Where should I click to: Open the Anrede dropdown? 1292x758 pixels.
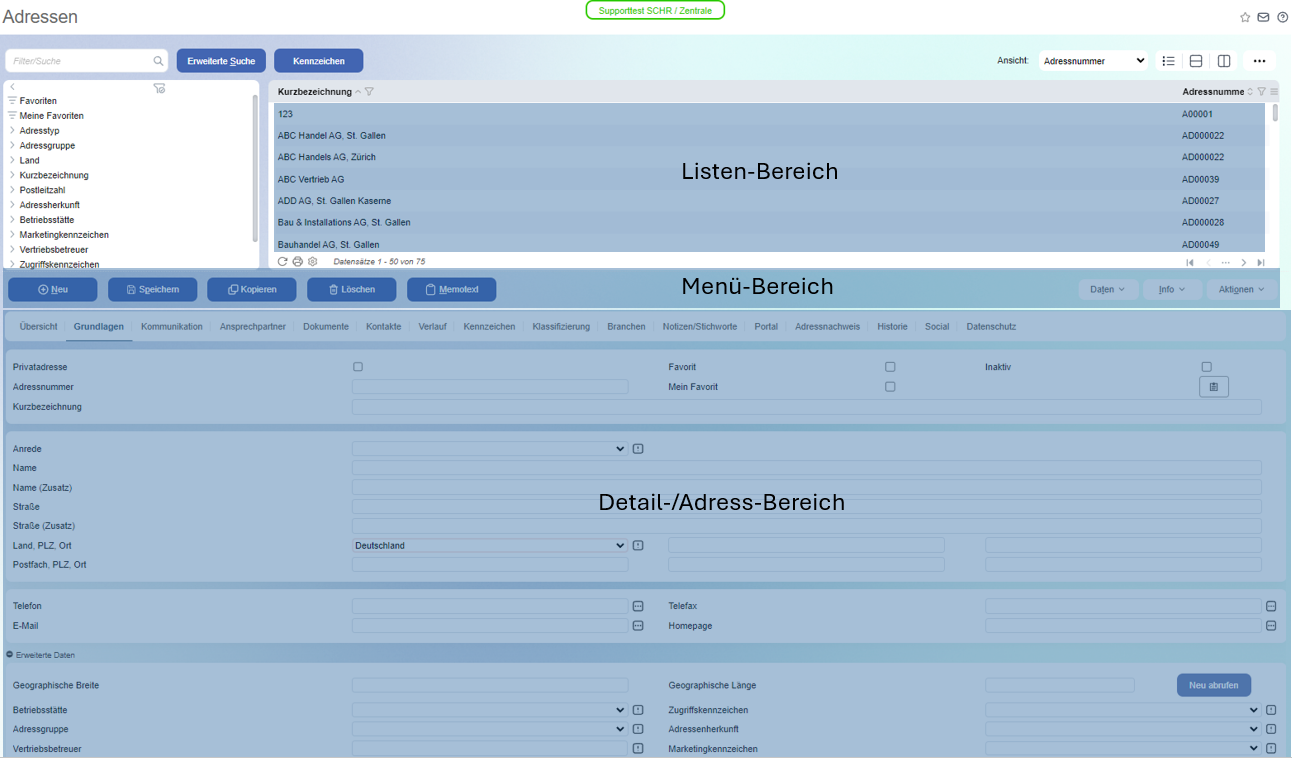489,449
